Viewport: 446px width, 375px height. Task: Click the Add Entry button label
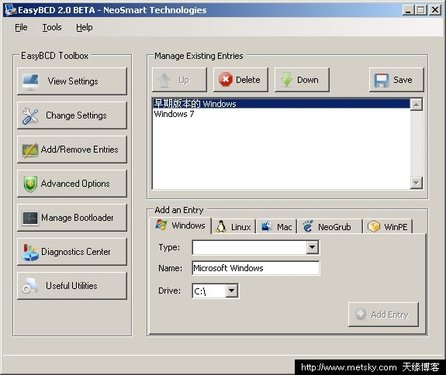pyautogui.click(x=389, y=314)
